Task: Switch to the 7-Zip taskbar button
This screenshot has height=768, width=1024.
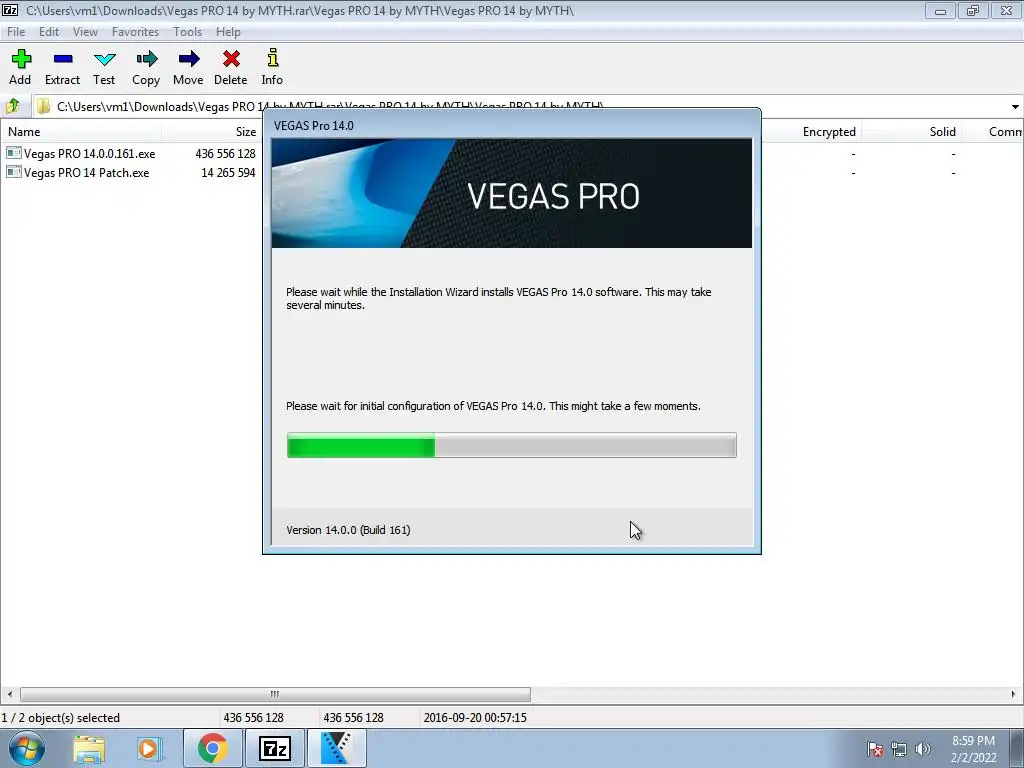Action: (274, 748)
